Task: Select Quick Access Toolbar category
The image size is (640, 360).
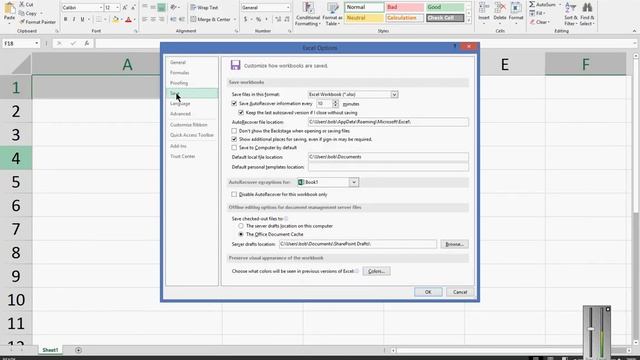Action: (x=191, y=135)
